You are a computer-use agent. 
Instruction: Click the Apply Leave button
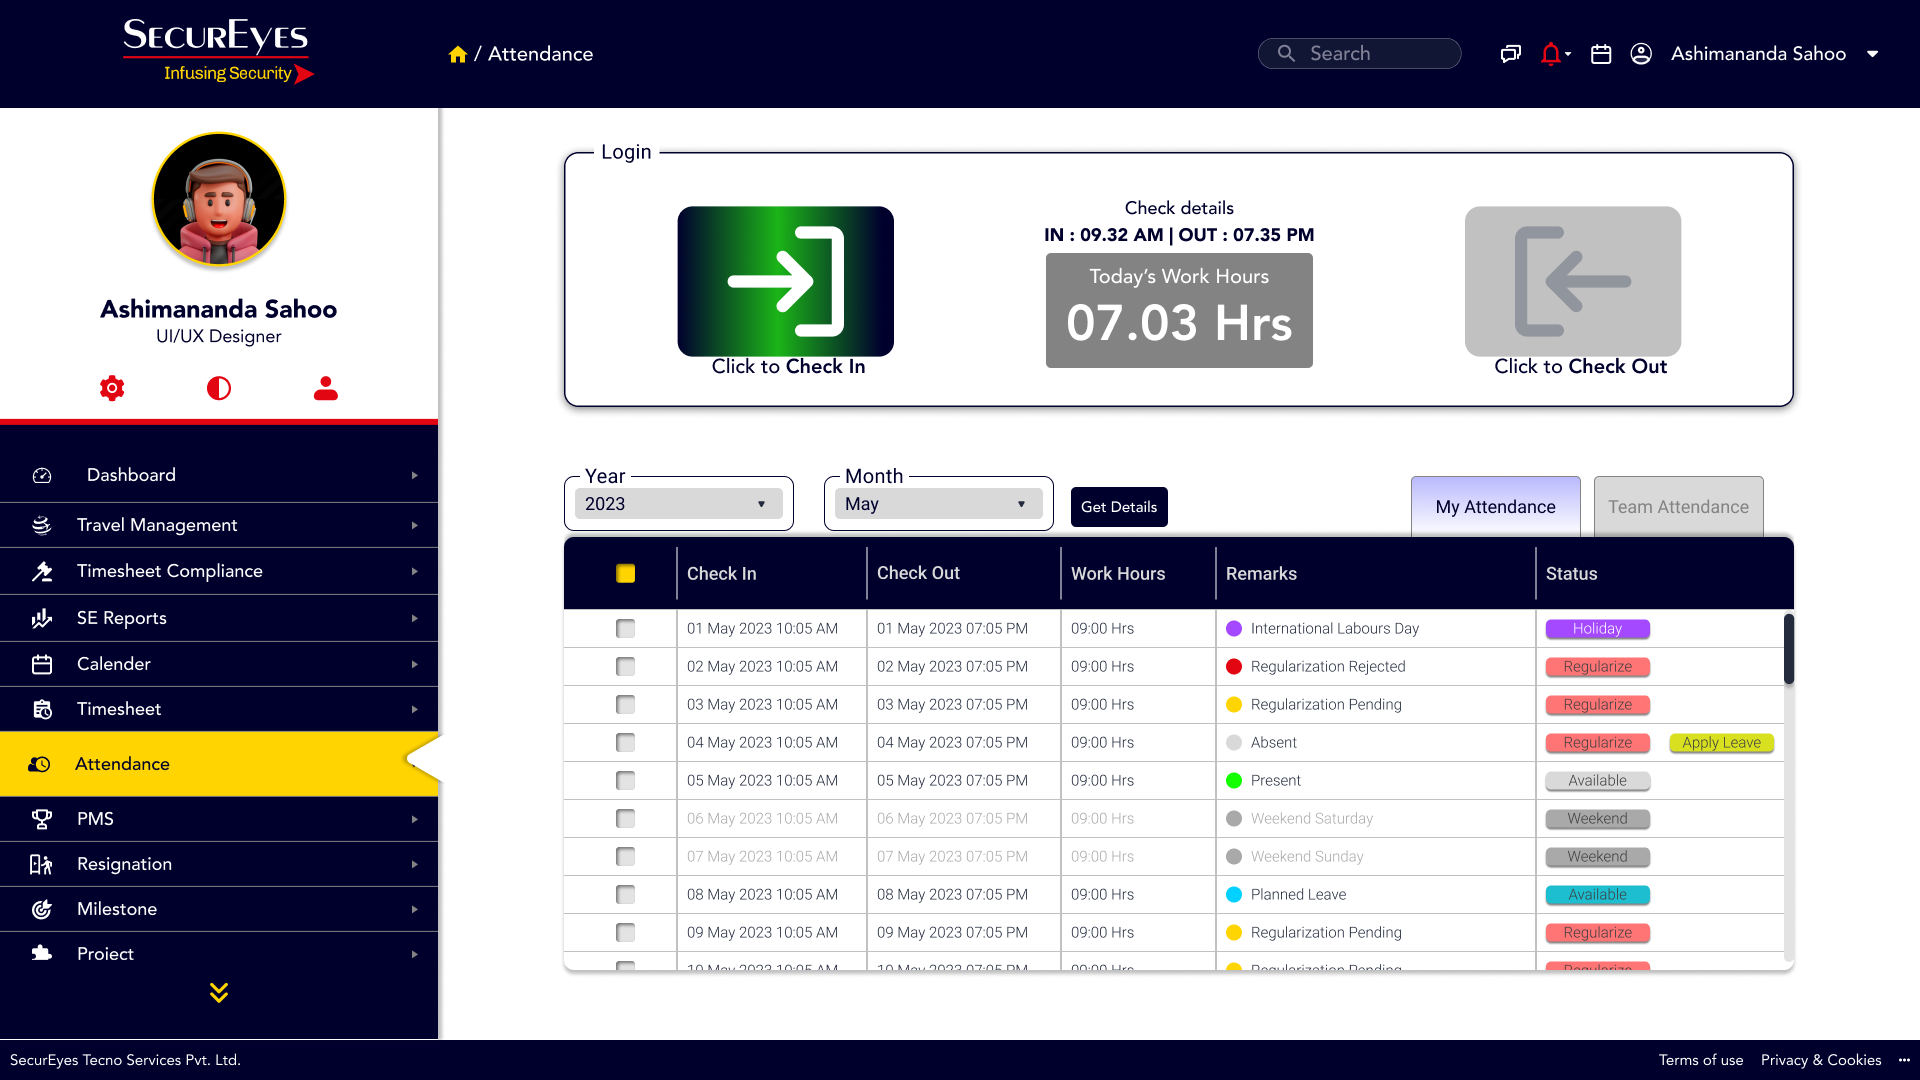[1721, 742]
